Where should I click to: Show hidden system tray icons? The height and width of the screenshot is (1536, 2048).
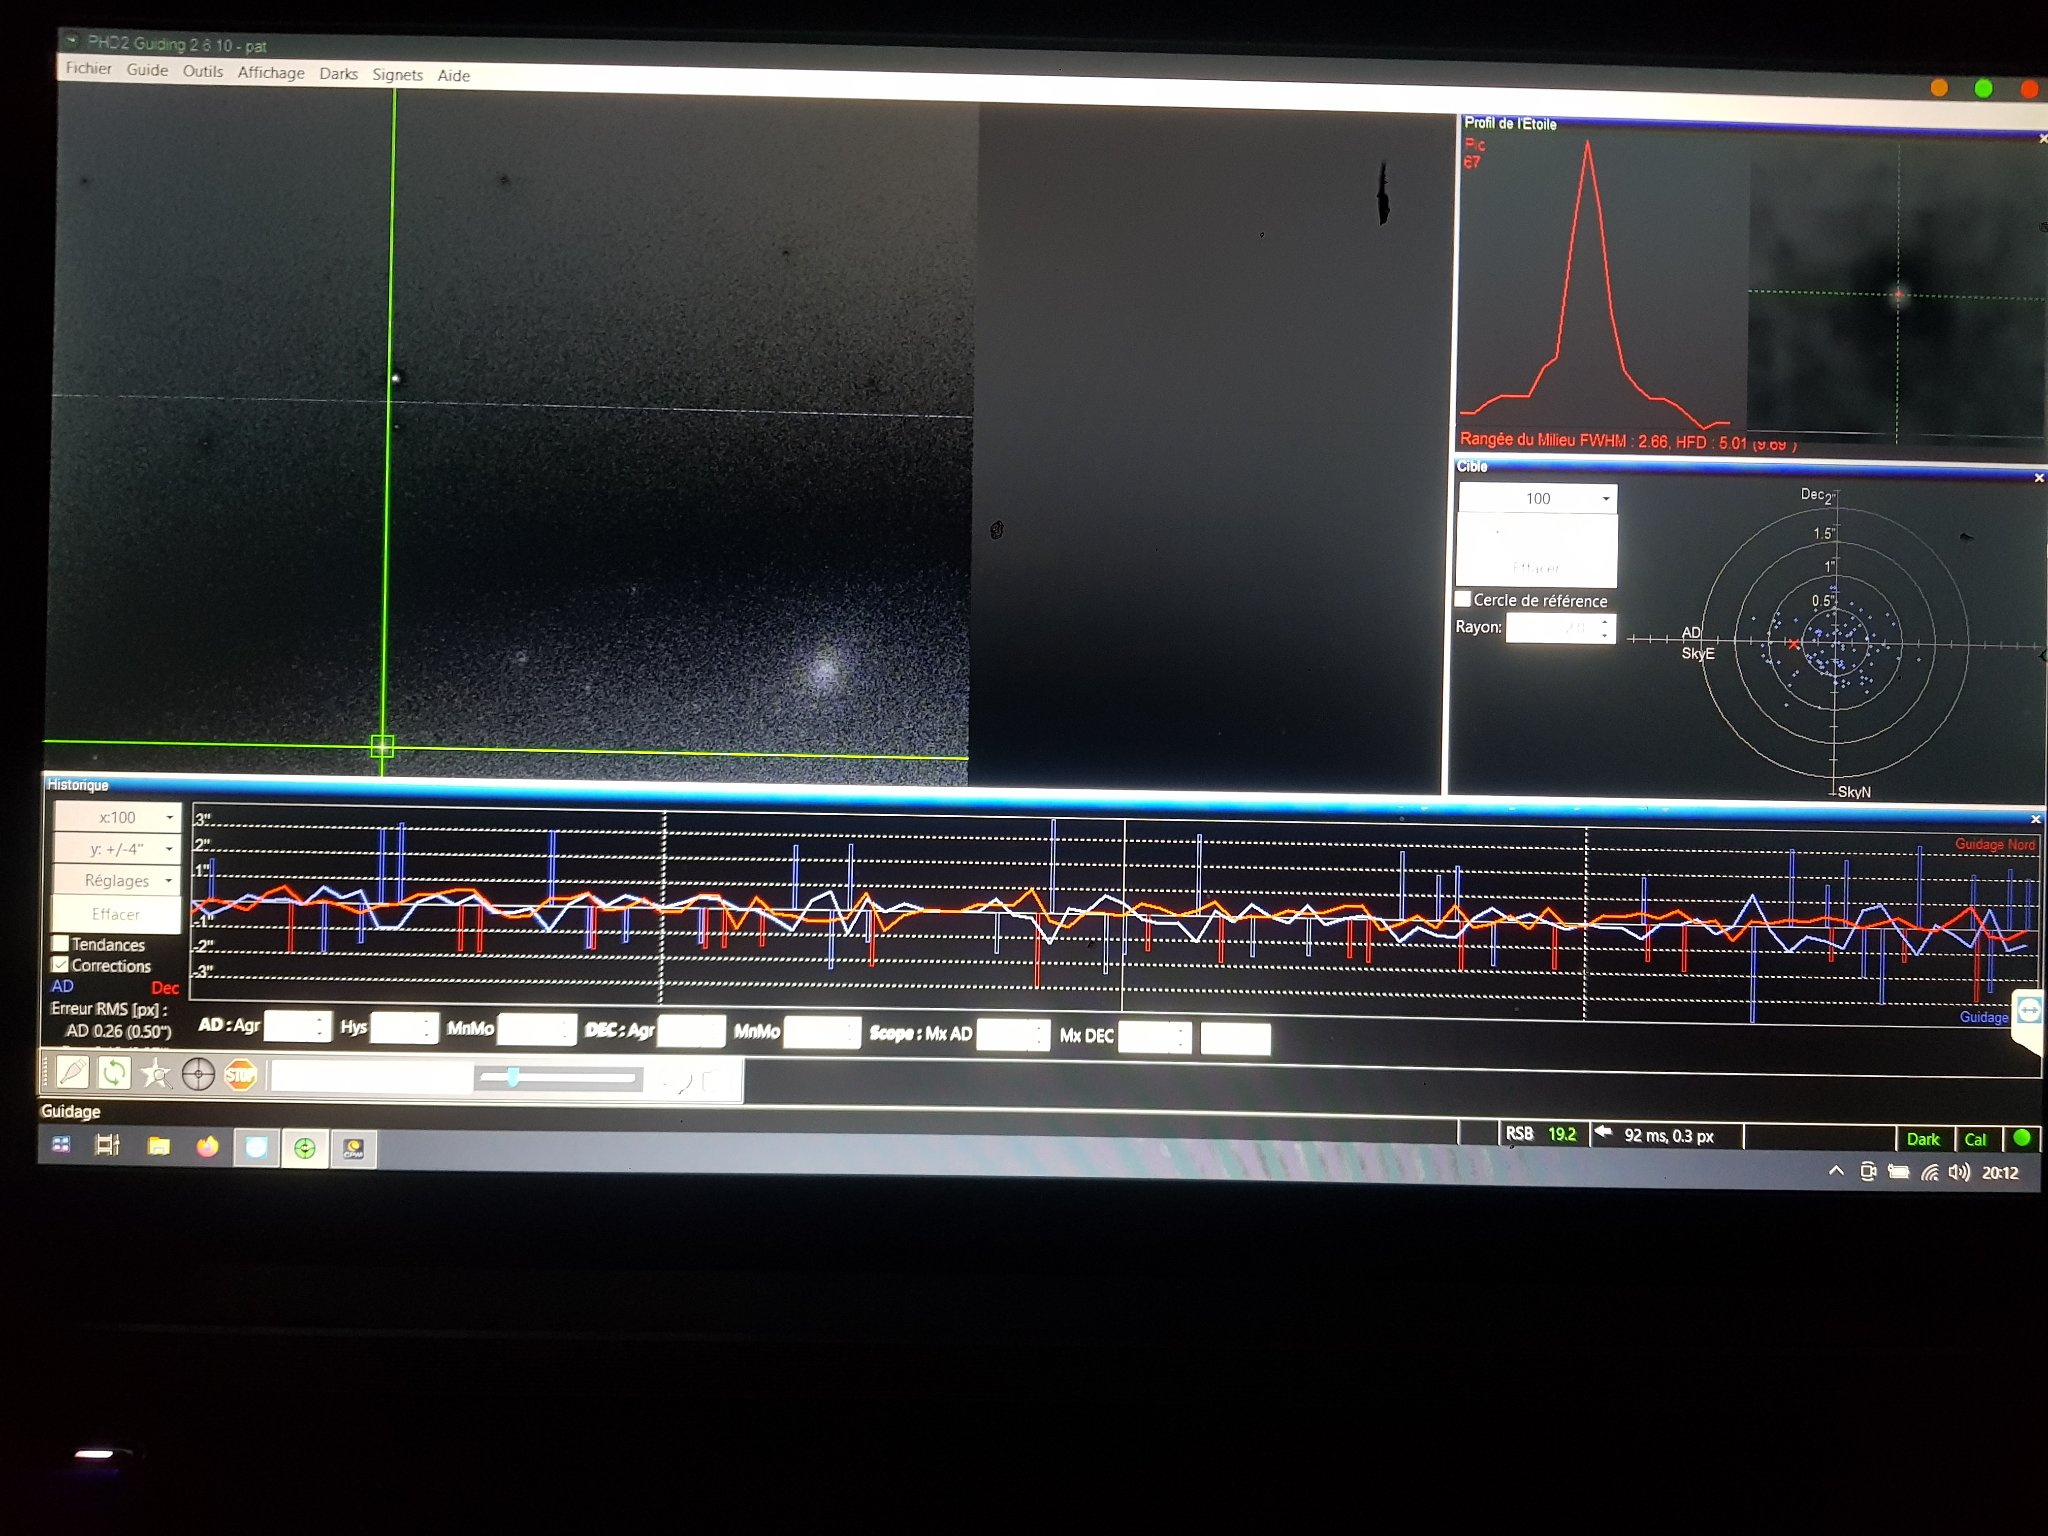click(1836, 1171)
